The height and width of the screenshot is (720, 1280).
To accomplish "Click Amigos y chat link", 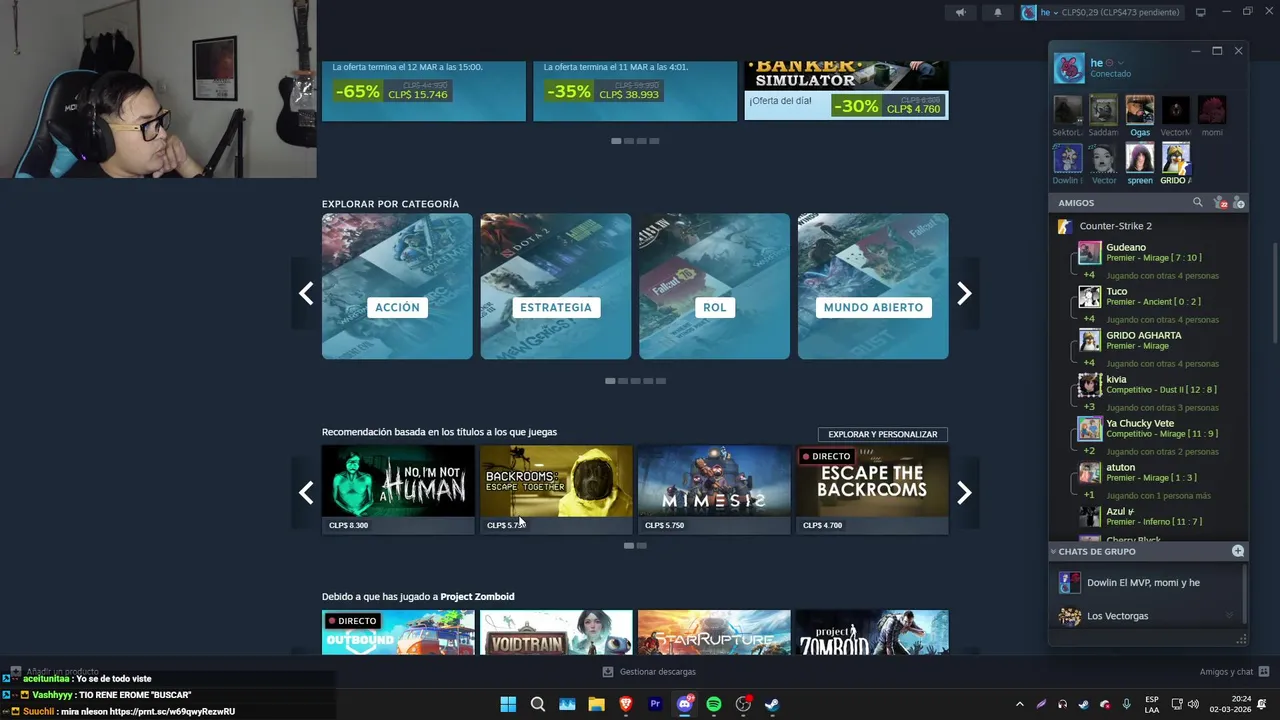I will click(x=1226, y=672).
